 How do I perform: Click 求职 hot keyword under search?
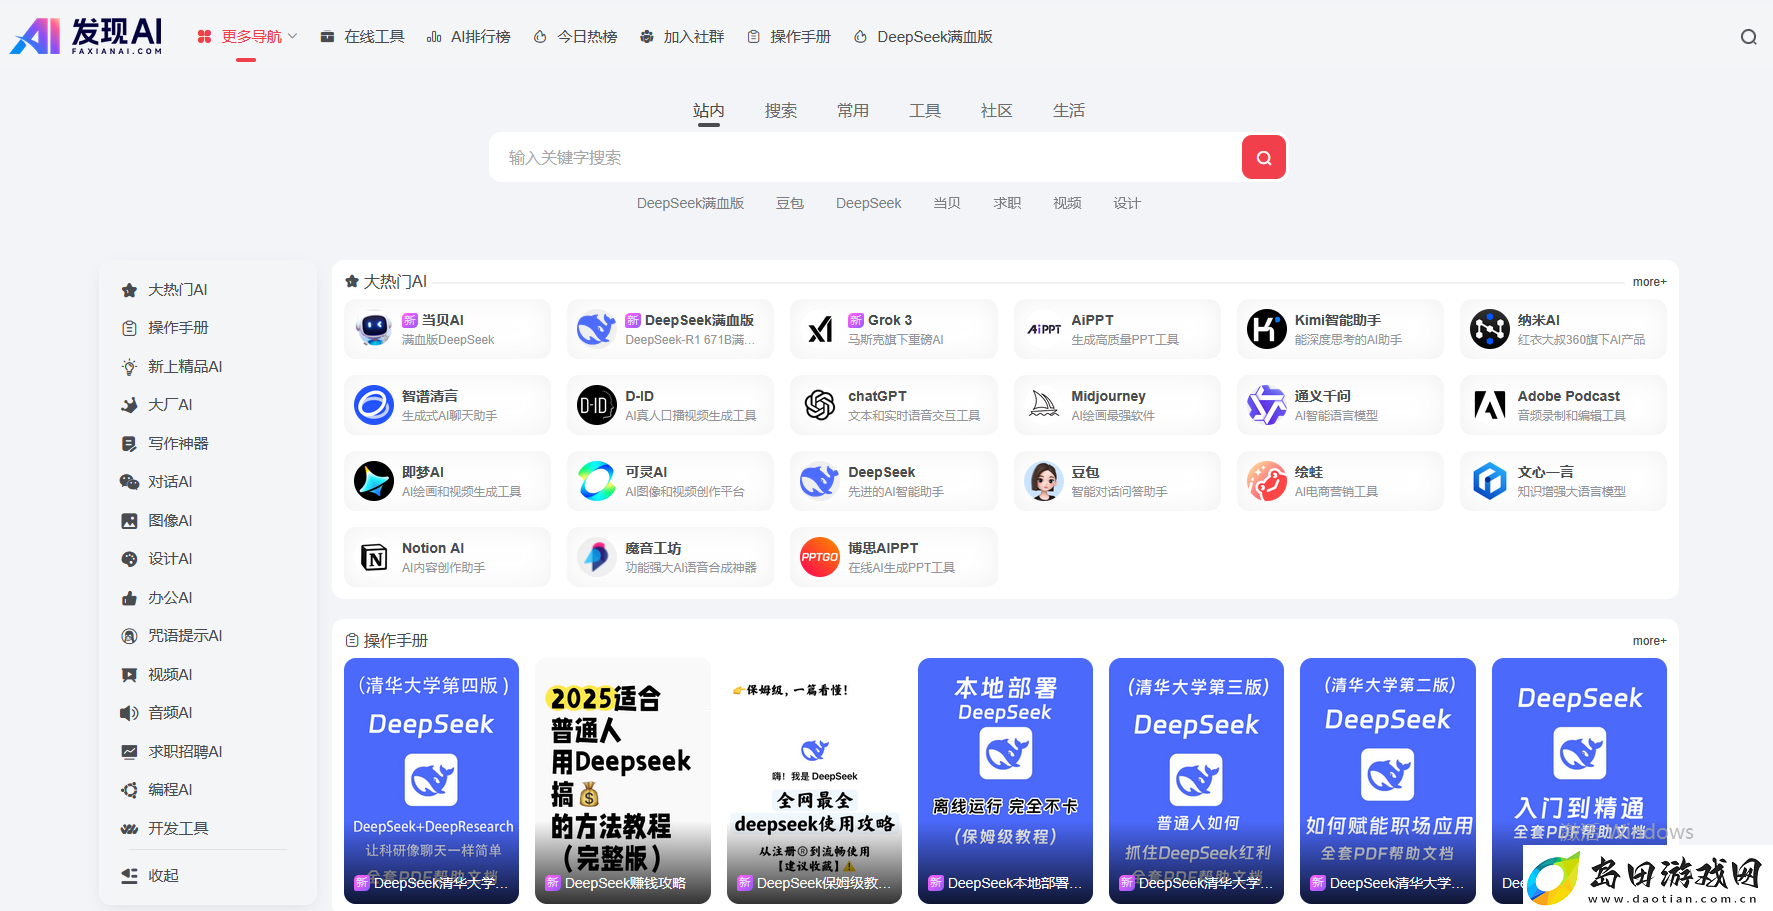click(1007, 203)
